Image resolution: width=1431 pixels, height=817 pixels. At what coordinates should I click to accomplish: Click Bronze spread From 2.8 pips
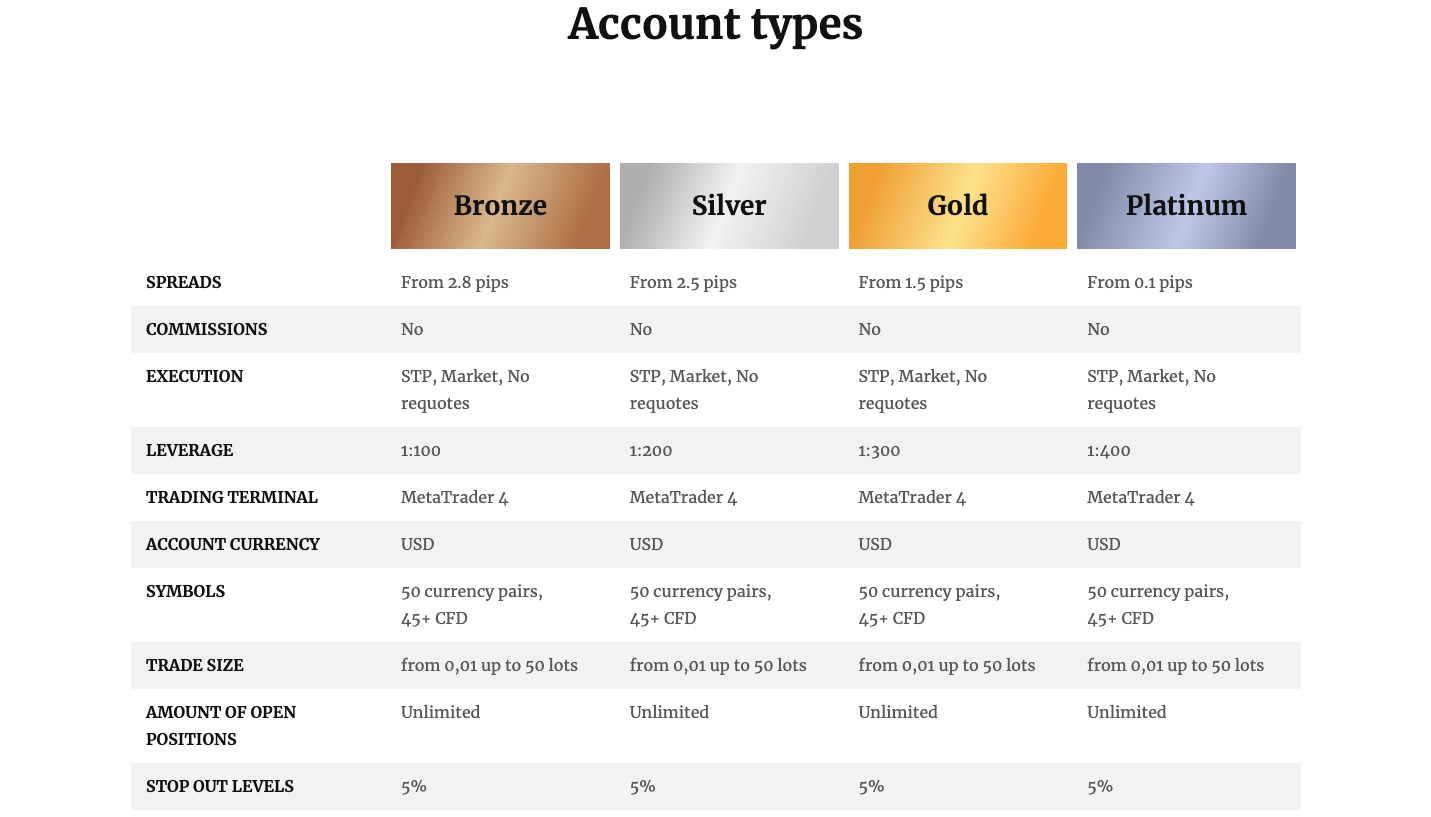(x=455, y=282)
